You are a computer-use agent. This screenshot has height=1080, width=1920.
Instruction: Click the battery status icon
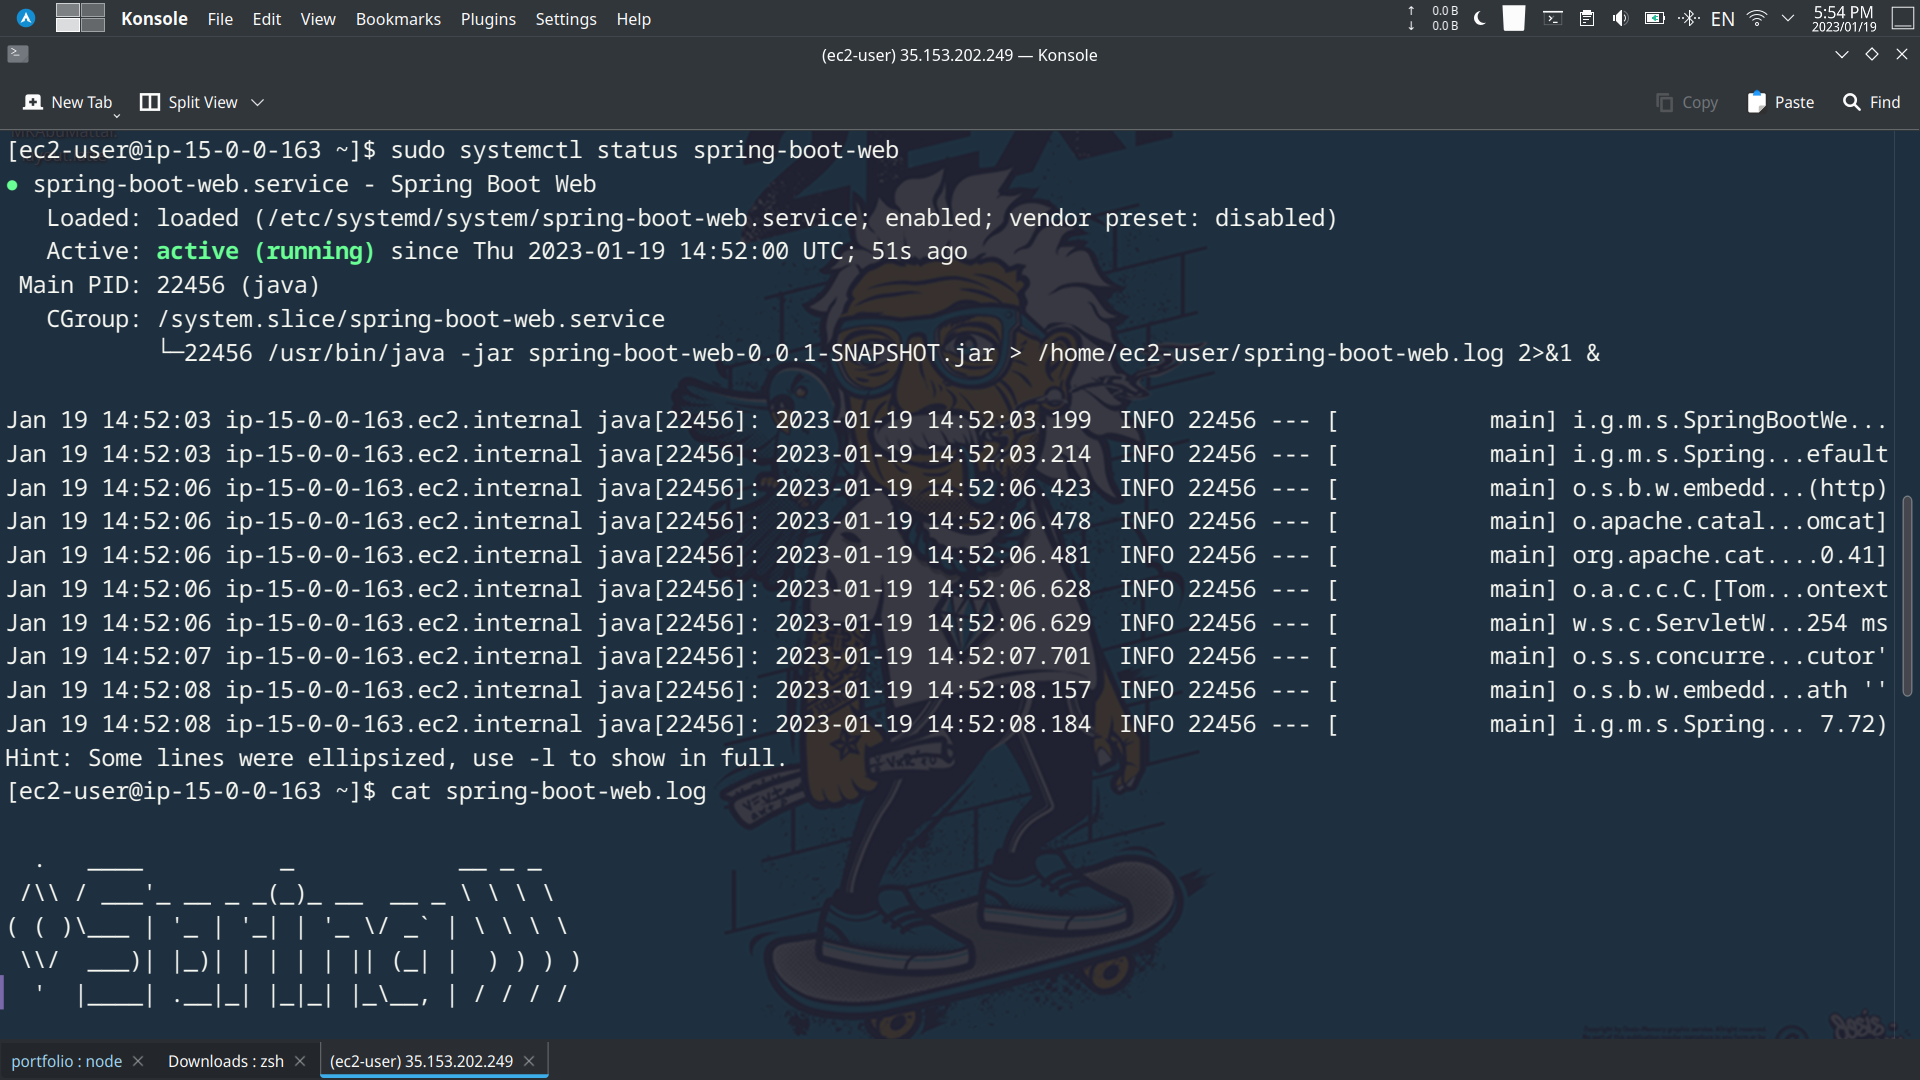(1655, 18)
